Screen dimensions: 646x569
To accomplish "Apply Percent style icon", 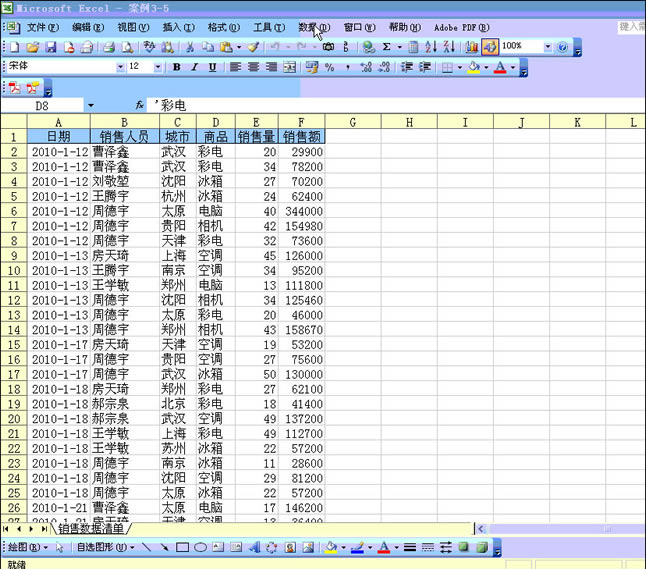I will point(330,67).
